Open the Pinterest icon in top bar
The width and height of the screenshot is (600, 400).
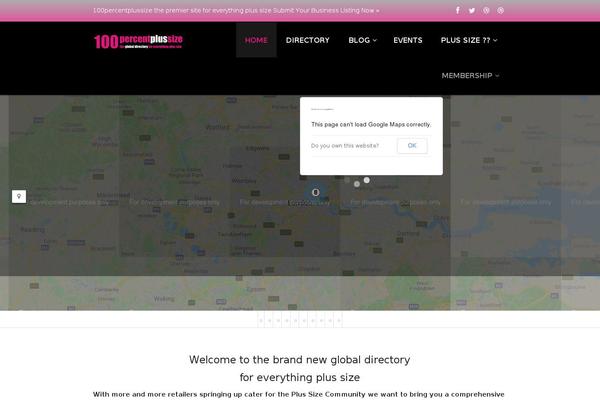tap(486, 11)
